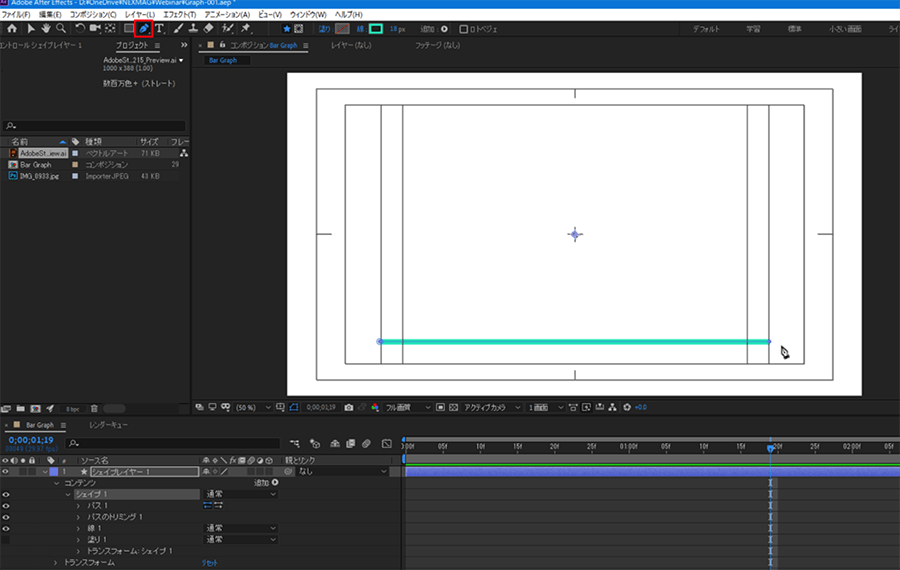
Task: Toggle visibility of 線 1 stroke
Action: 6,528
